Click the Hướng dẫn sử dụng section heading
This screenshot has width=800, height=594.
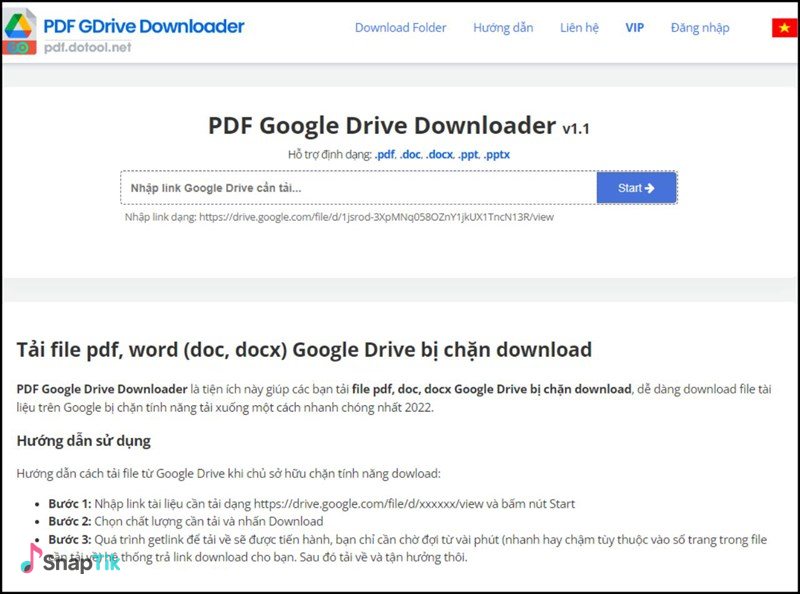[x=83, y=440]
